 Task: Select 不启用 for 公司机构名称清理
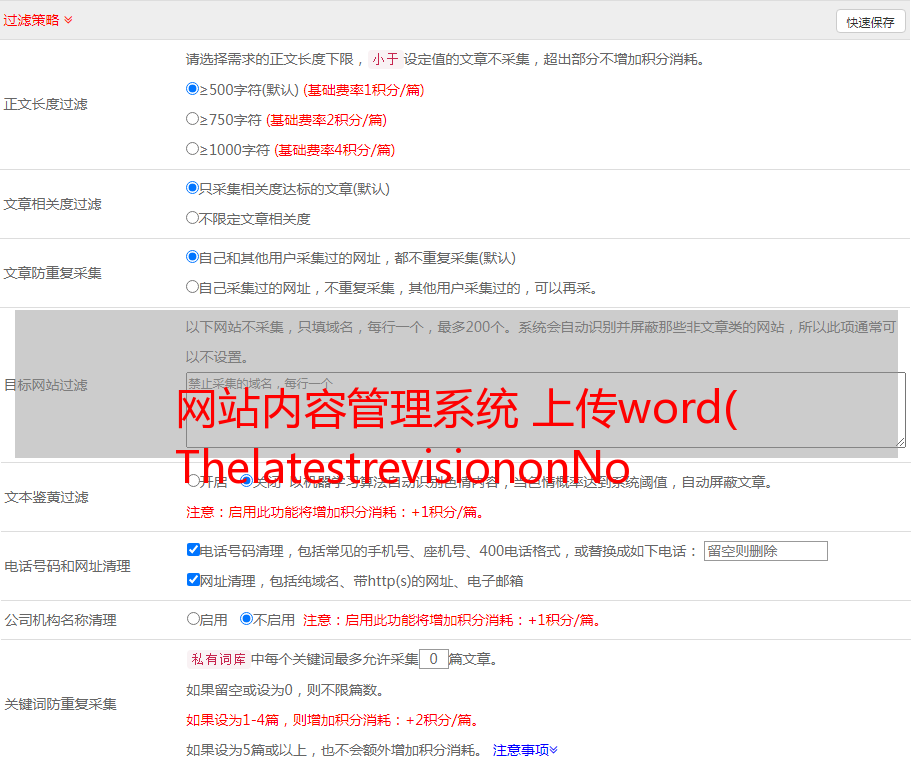point(247,619)
